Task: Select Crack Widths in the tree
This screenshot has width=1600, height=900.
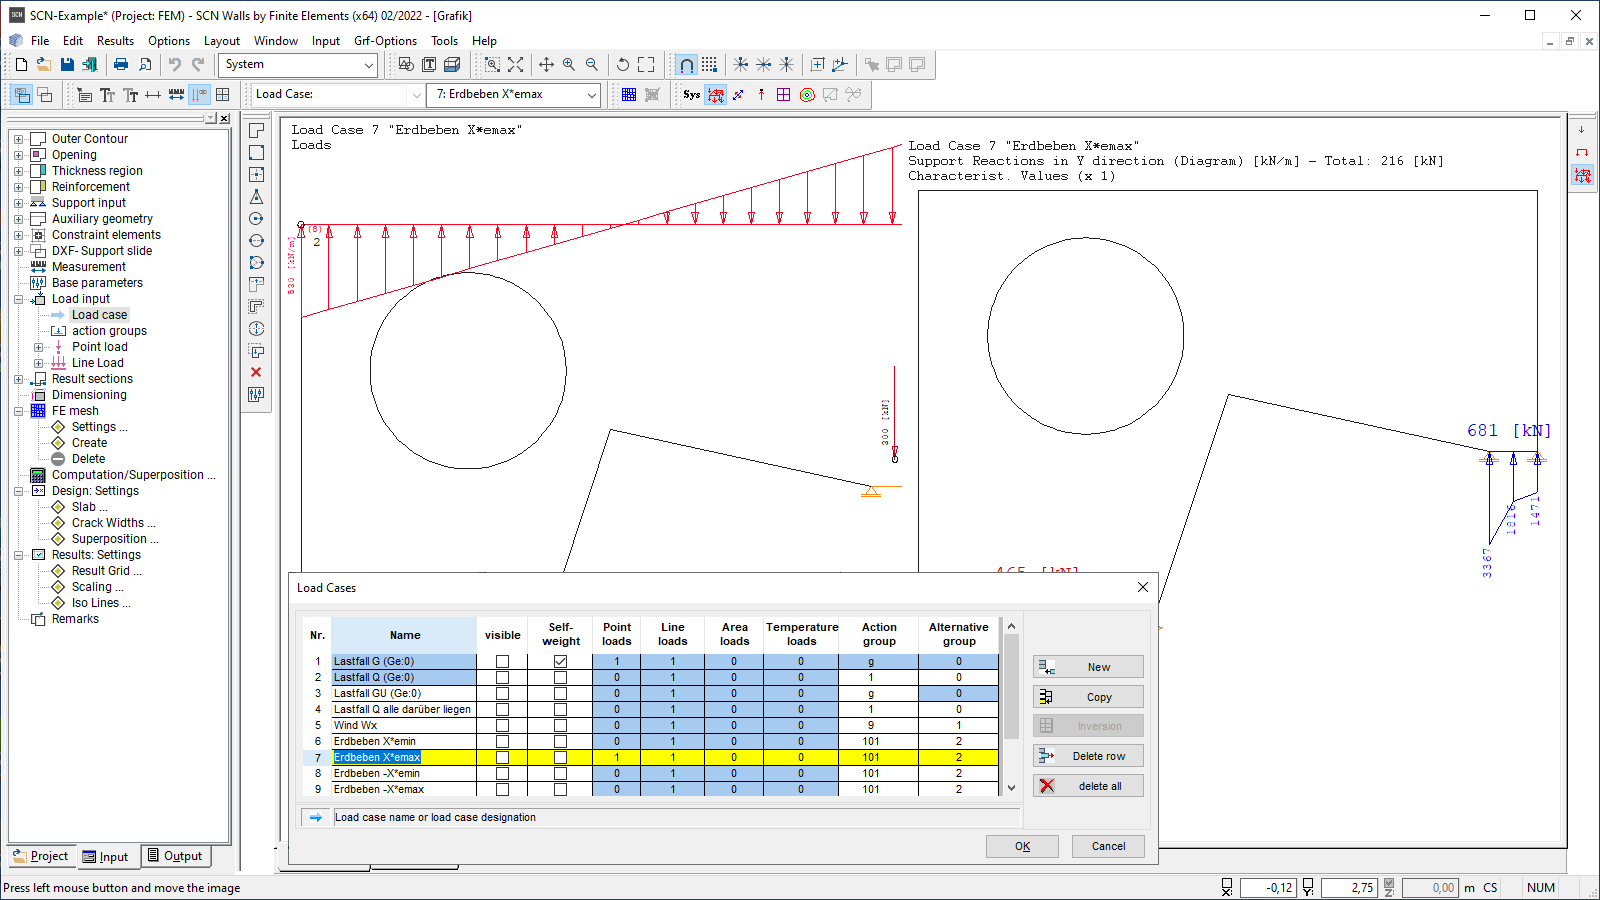Action: point(113,523)
